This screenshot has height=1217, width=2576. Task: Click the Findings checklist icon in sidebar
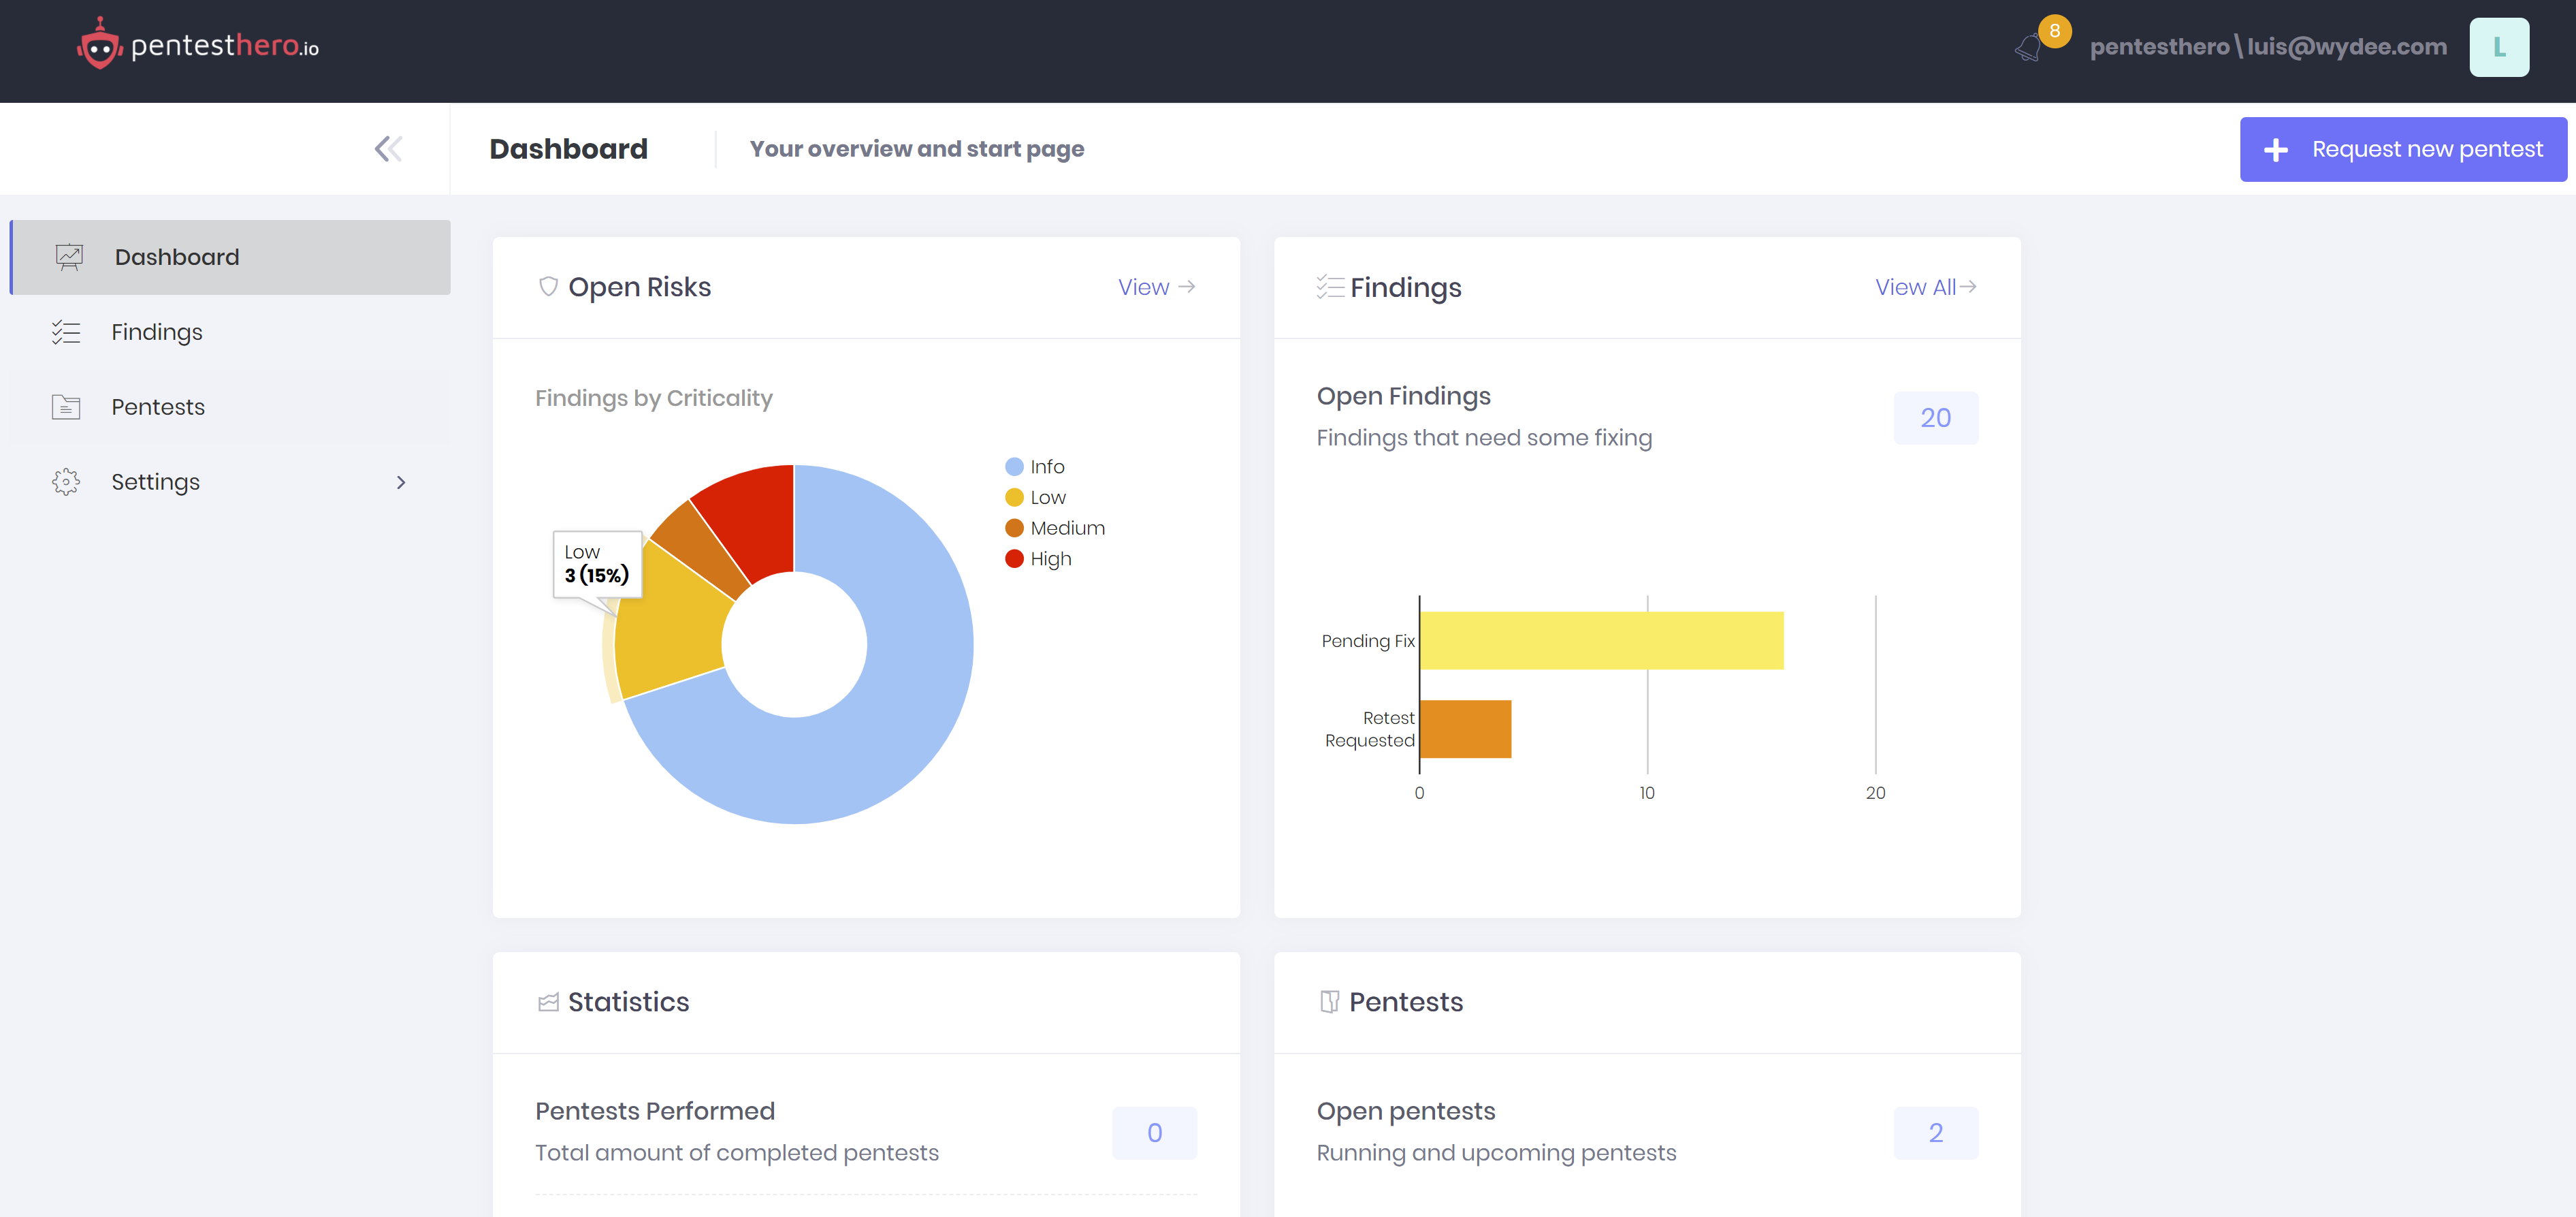point(66,332)
